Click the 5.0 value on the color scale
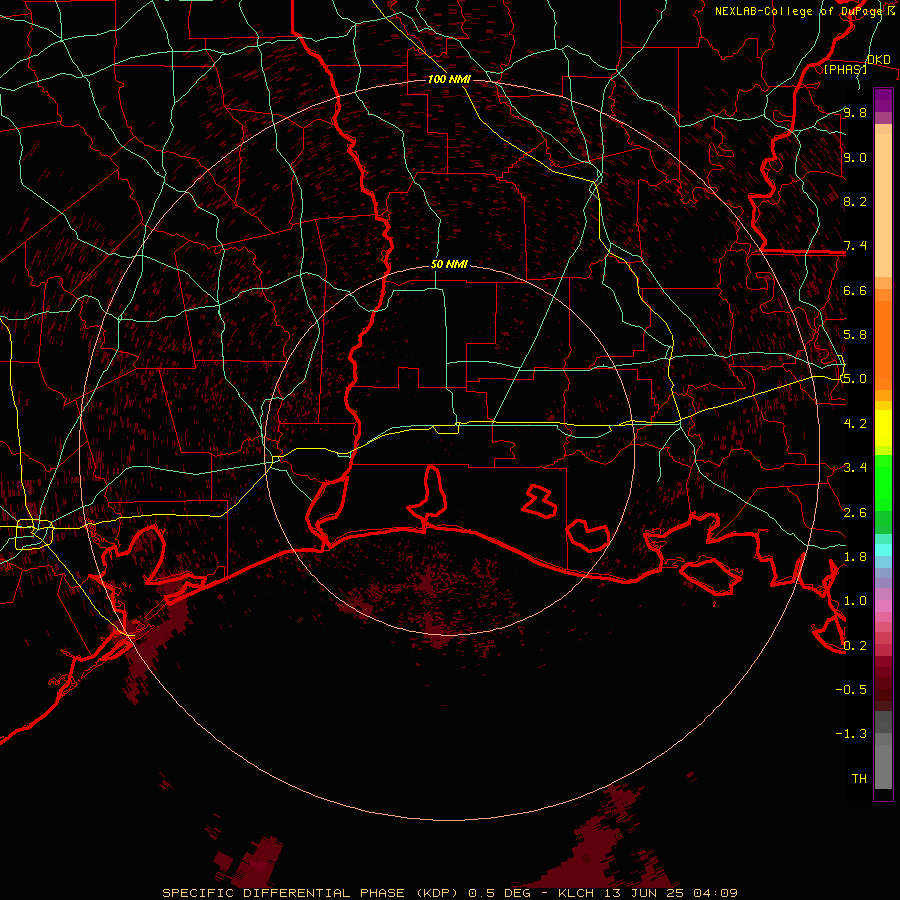 tap(855, 379)
